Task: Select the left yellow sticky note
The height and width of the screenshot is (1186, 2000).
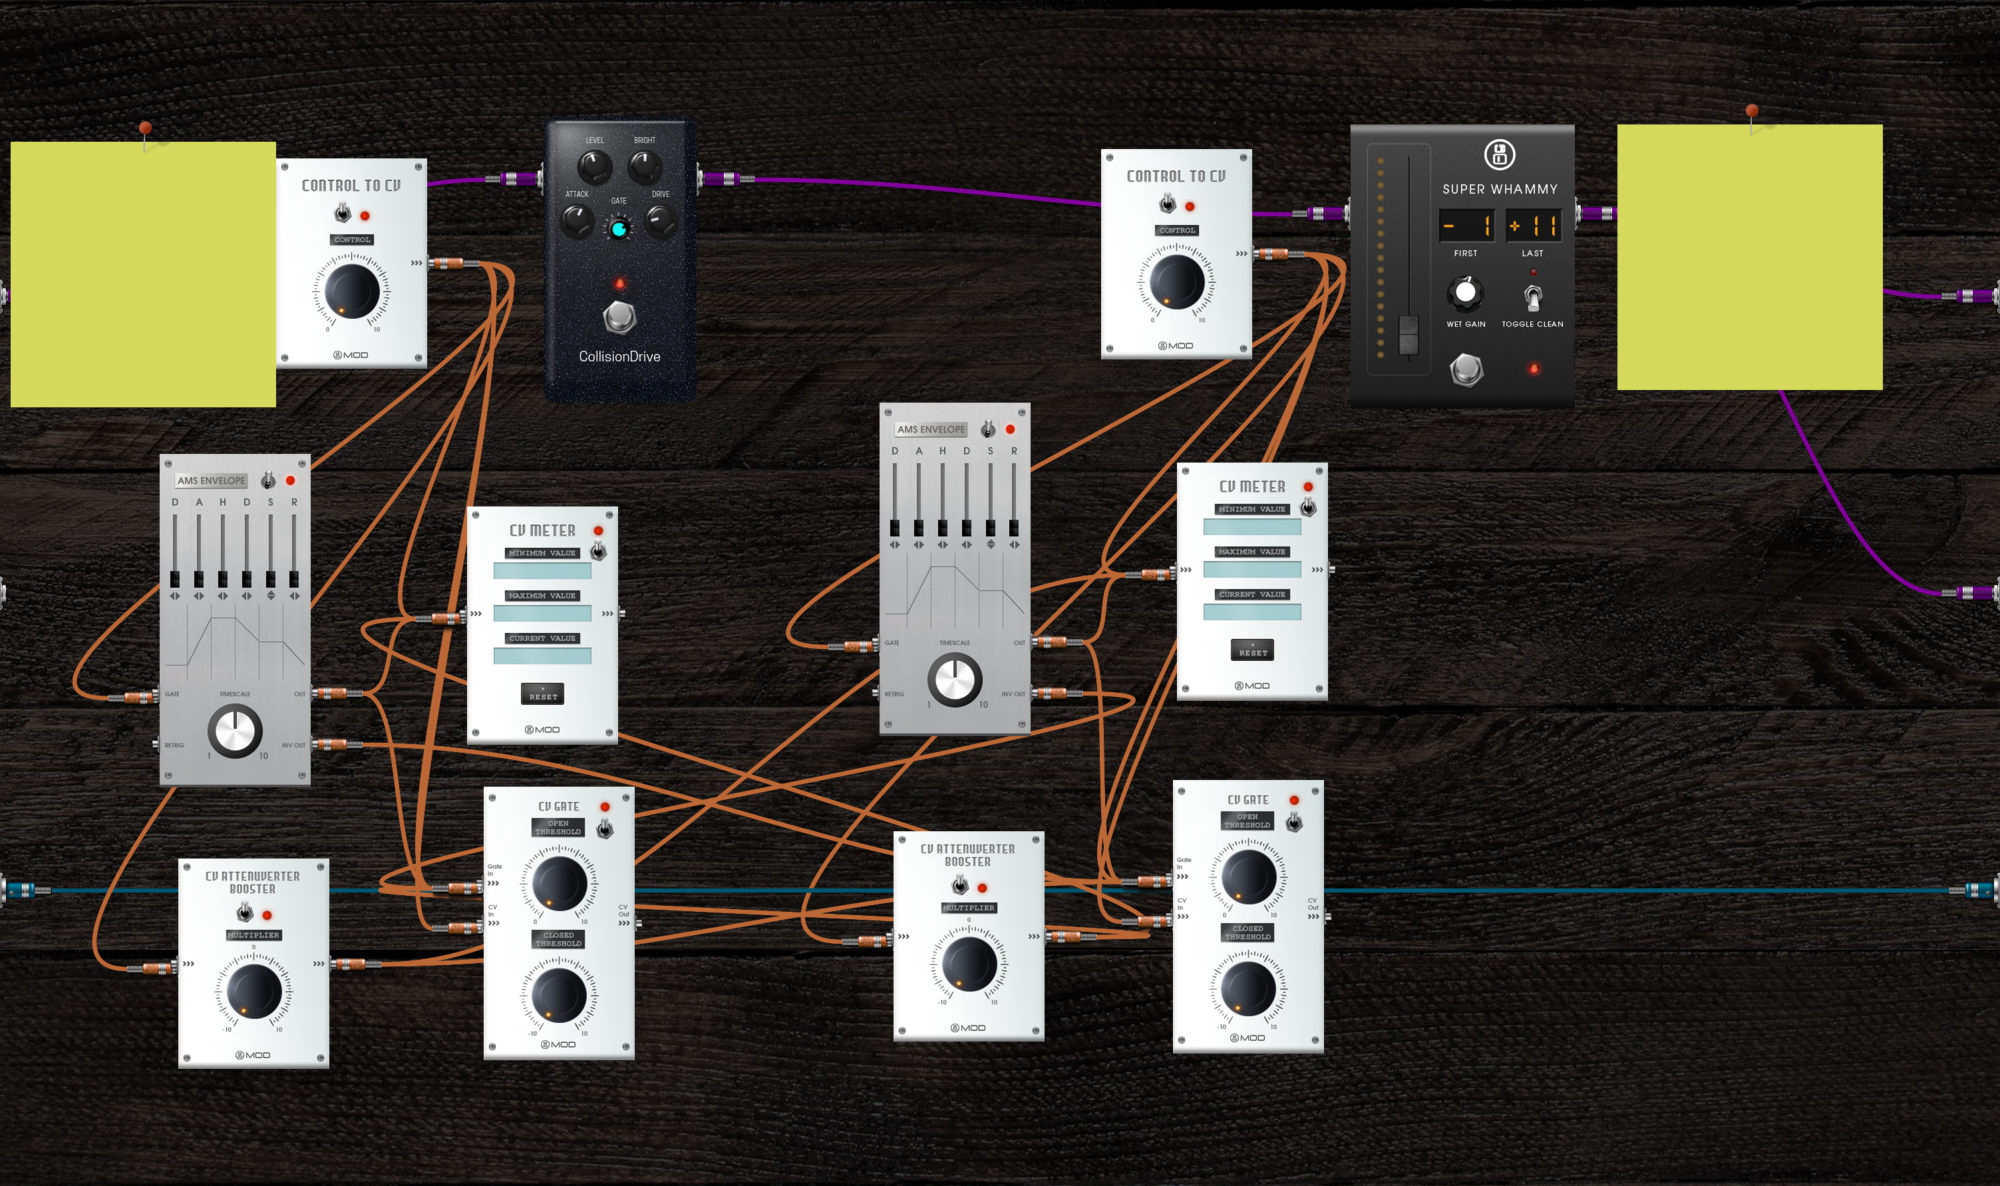Action: point(143,274)
